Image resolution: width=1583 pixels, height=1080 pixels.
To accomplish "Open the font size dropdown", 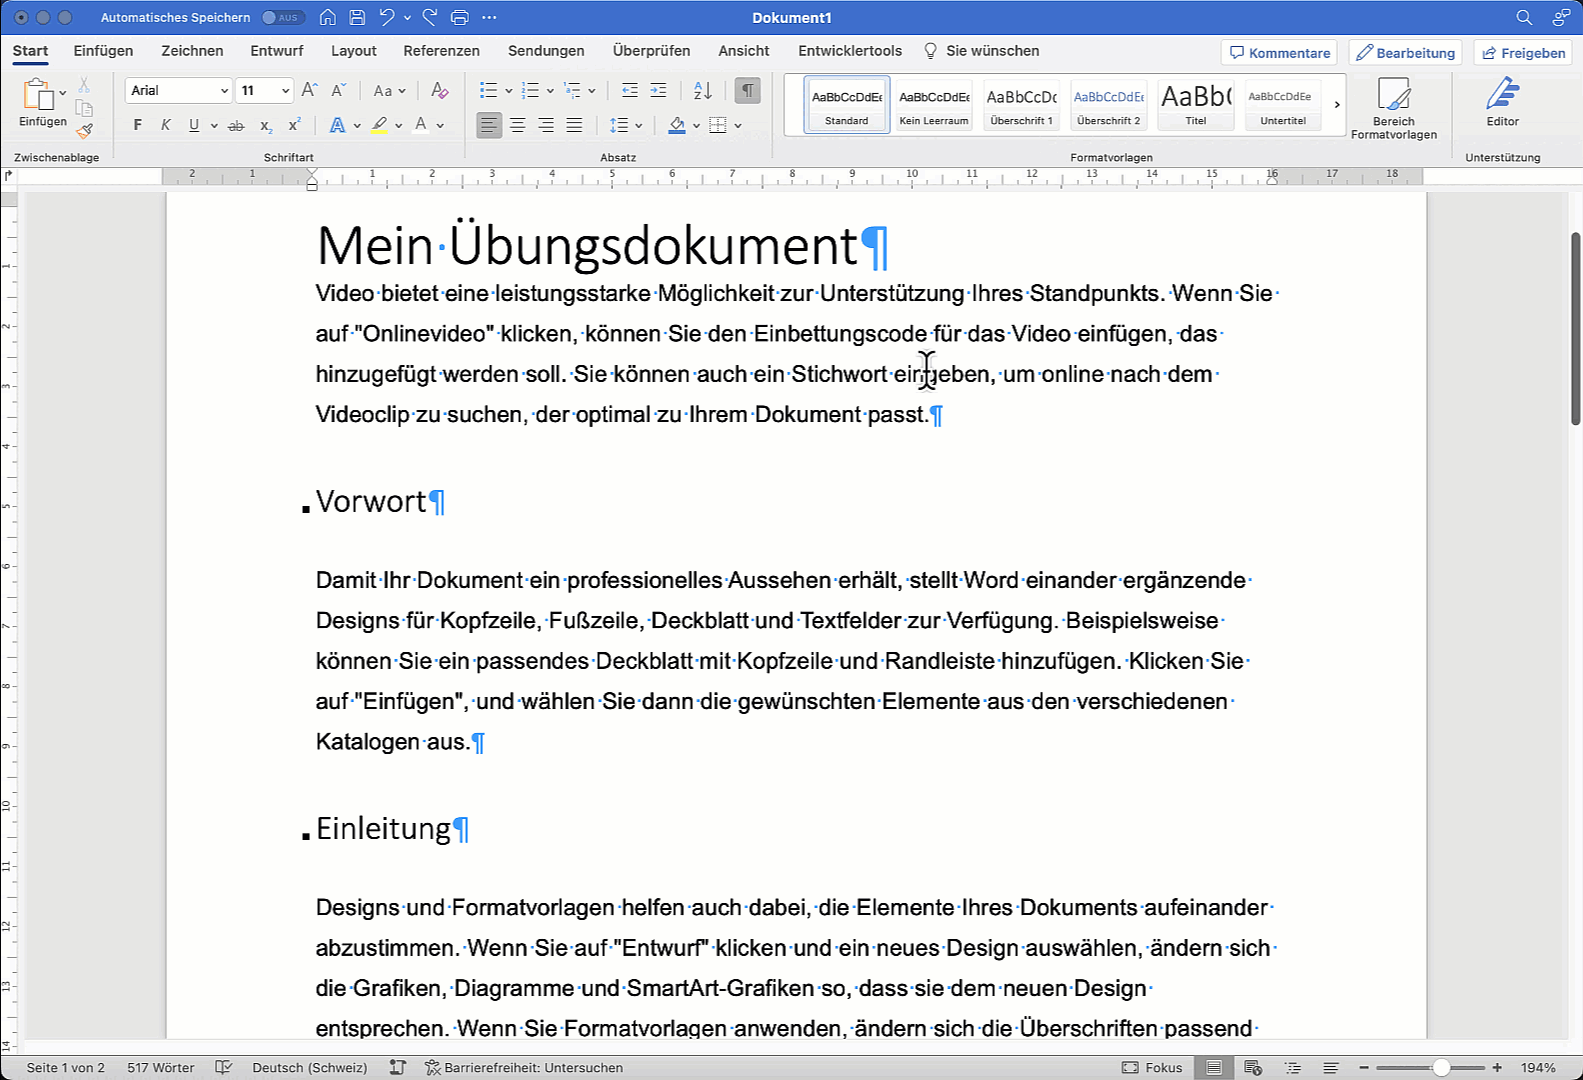I will click(285, 91).
